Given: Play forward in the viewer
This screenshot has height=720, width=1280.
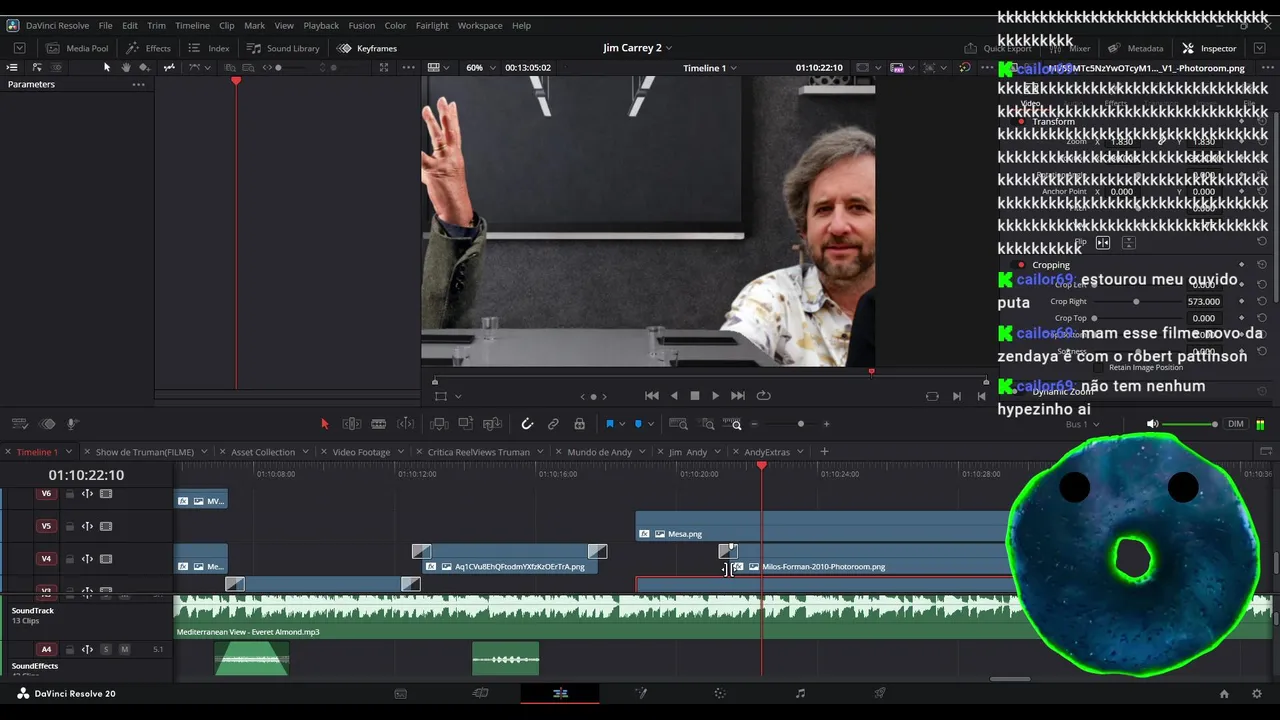Looking at the screenshot, I should click(x=715, y=396).
